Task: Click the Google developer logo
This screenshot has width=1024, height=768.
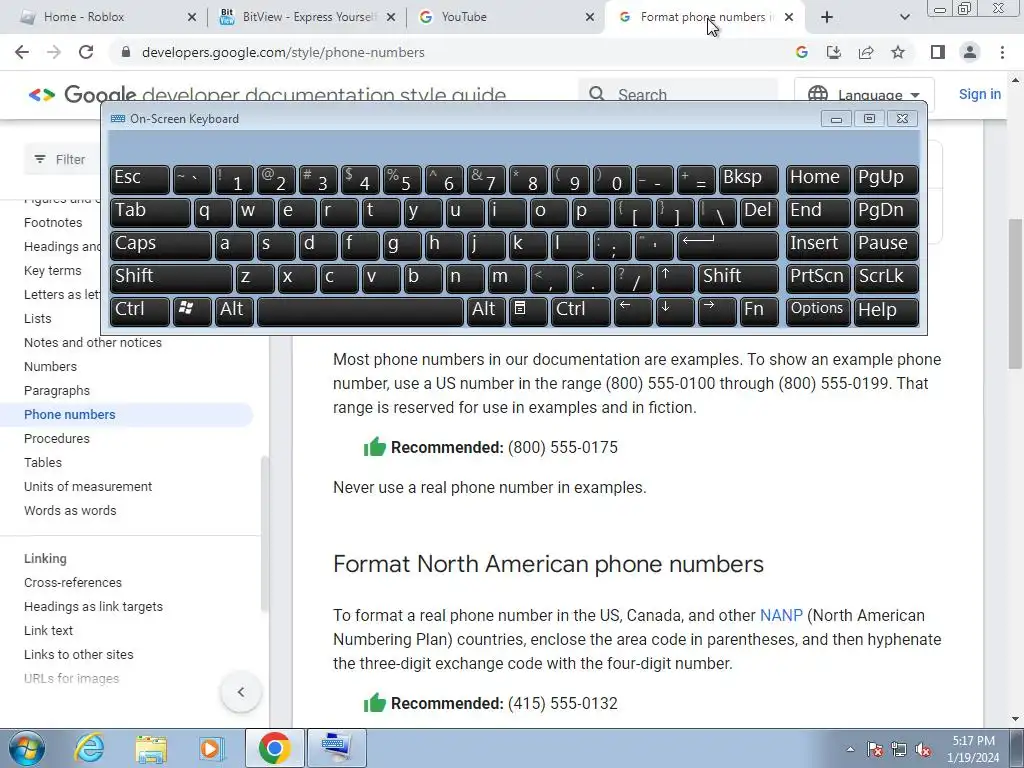Action: (x=267, y=95)
